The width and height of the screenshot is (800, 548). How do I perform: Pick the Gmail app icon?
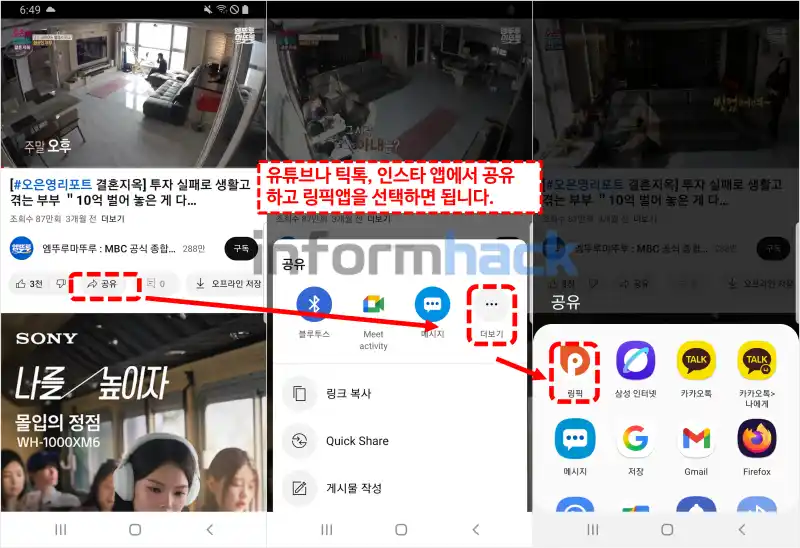pos(696,438)
